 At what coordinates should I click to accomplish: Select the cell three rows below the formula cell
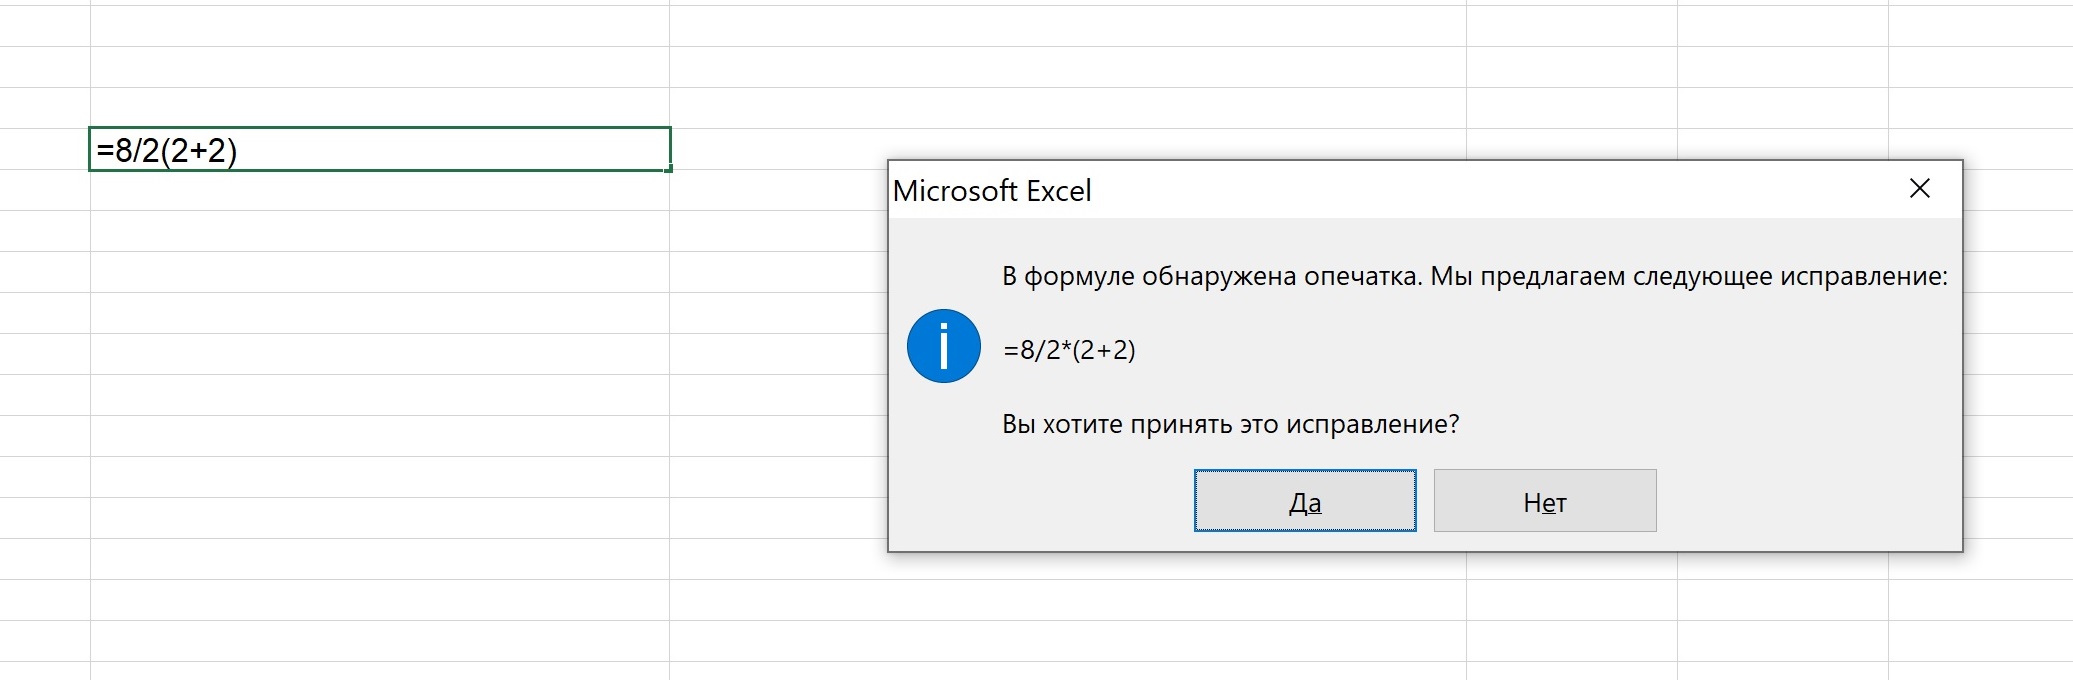[379, 272]
